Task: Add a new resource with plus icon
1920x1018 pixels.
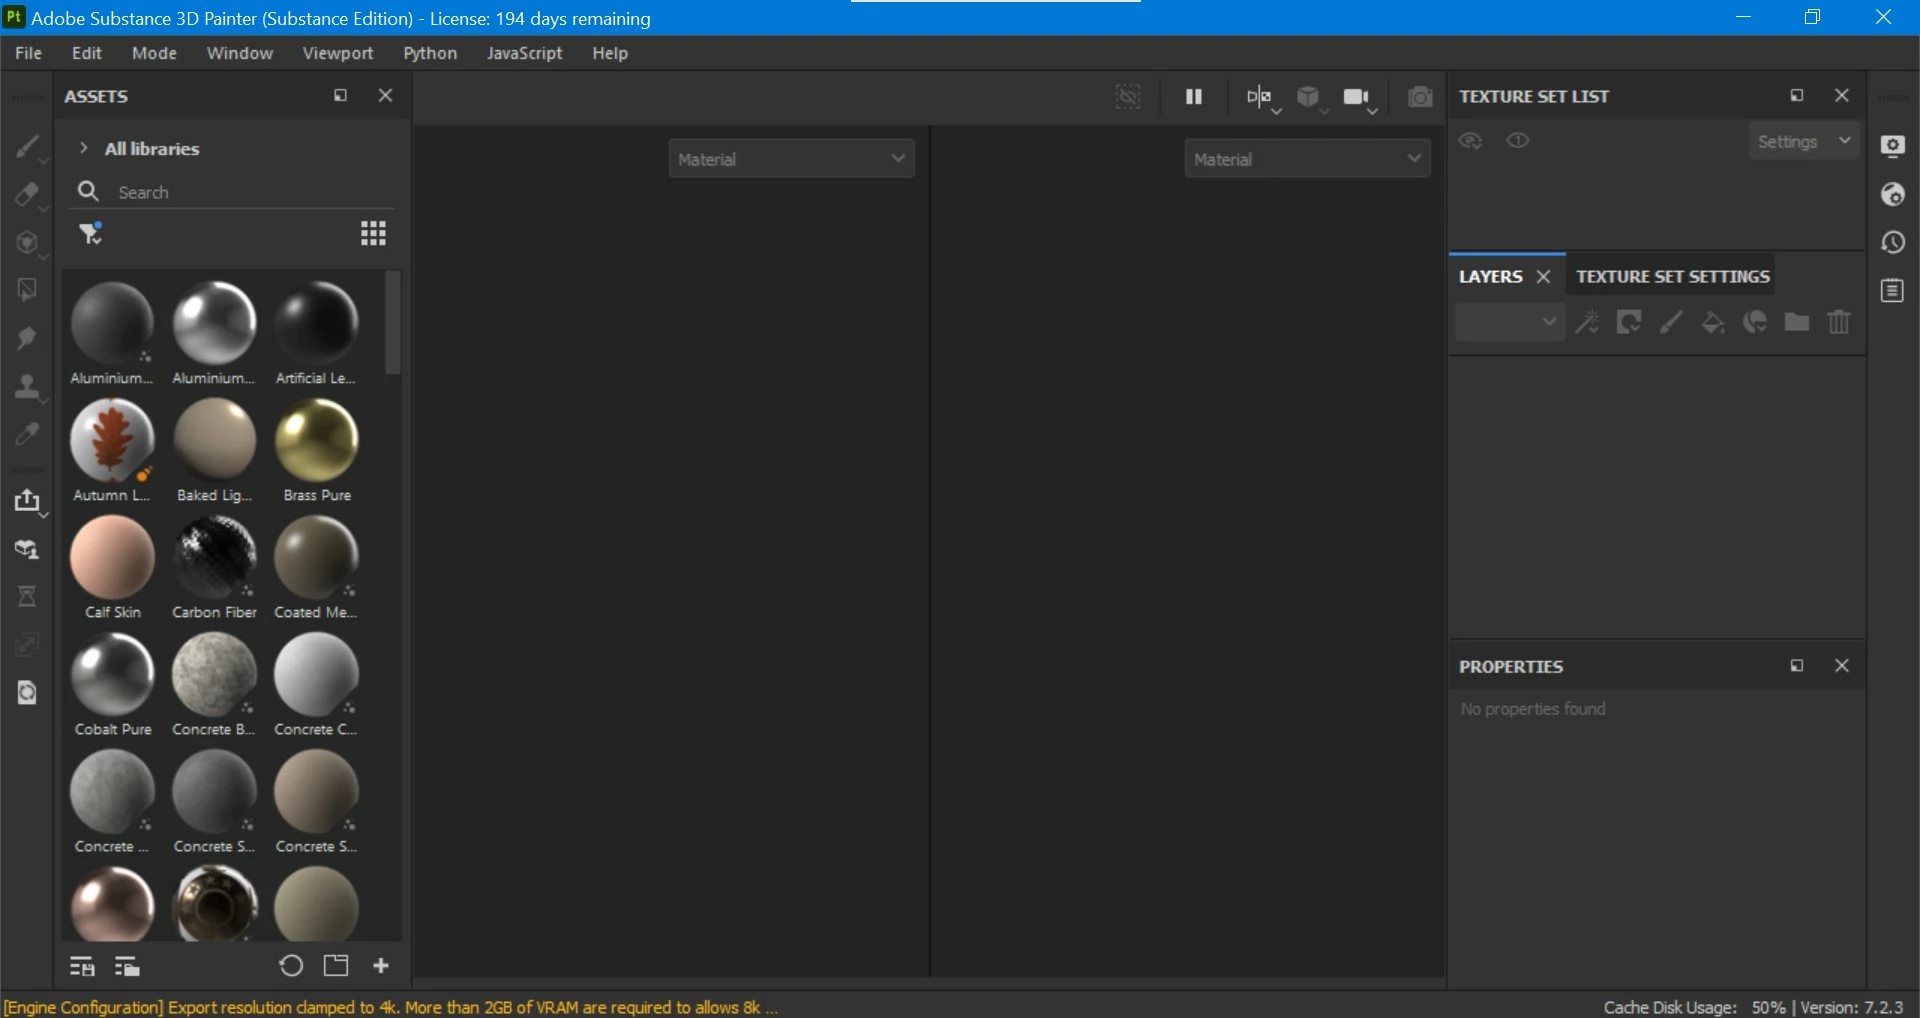Action: pos(381,966)
